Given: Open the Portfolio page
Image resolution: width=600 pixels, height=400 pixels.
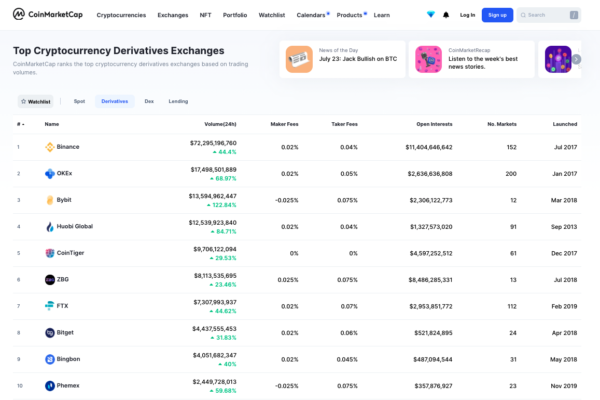Looking at the screenshot, I should pos(235,15).
